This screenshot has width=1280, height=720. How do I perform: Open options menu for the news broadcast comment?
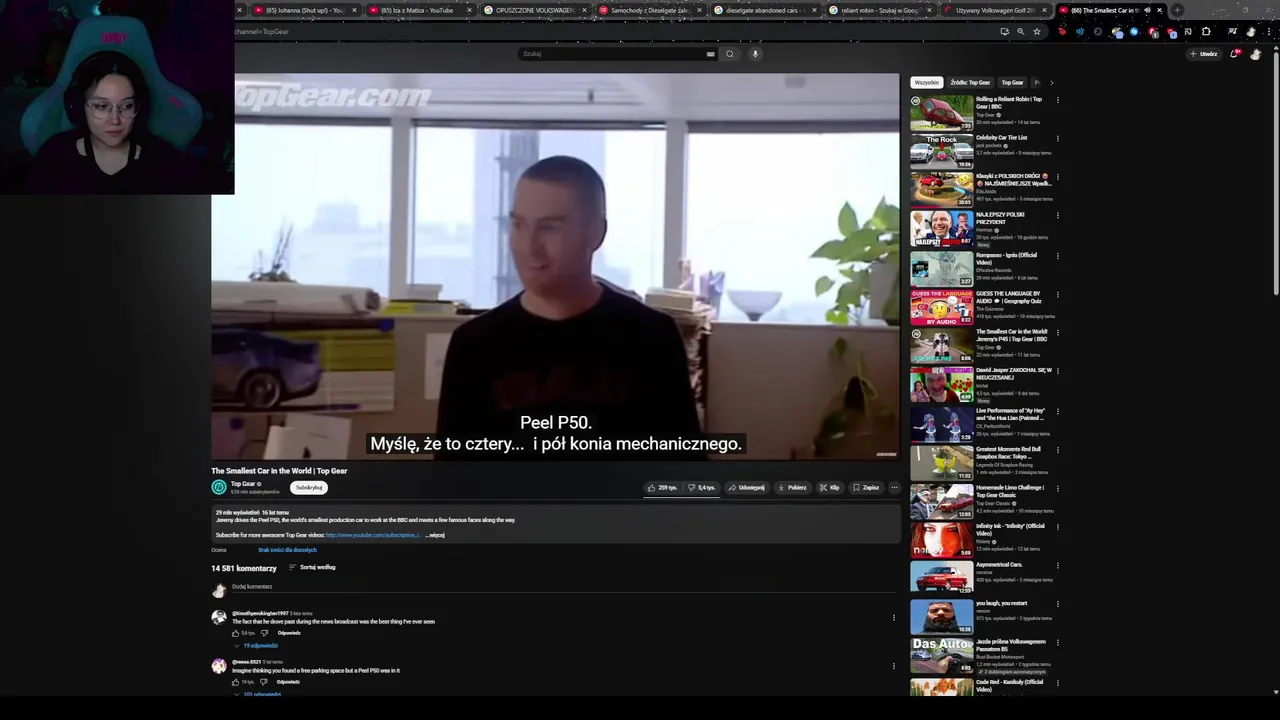(894, 618)
